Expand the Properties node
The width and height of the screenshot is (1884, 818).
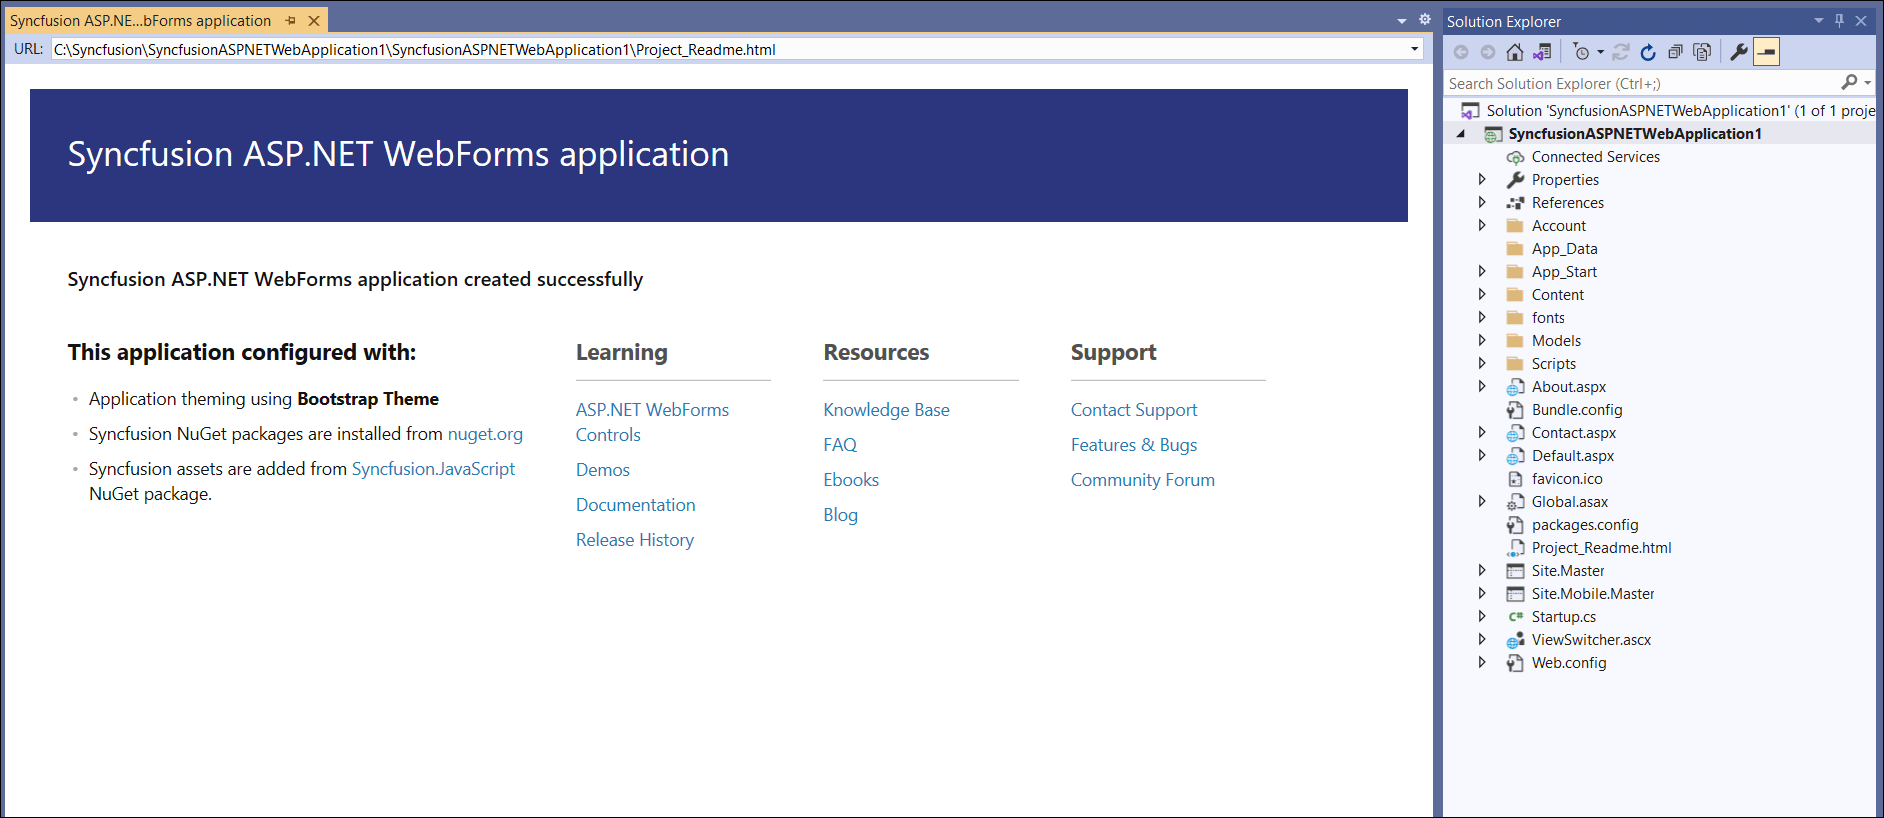pos(1482,180)
